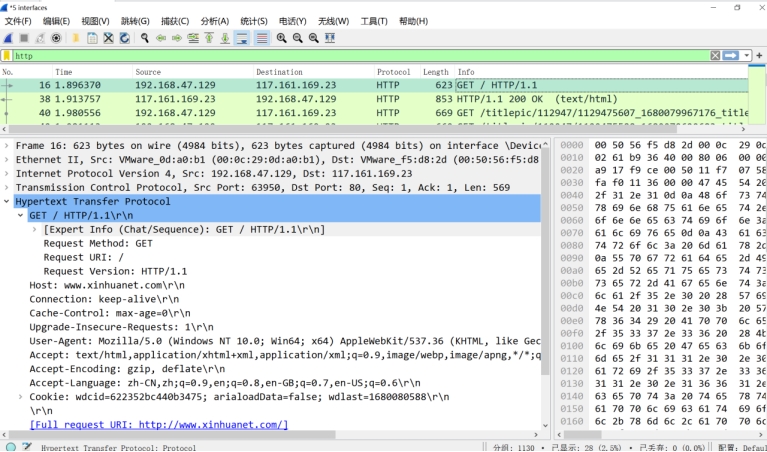Open the display filter history dropdown
Viewport: 767px width, 452px height.
(745, 56)
